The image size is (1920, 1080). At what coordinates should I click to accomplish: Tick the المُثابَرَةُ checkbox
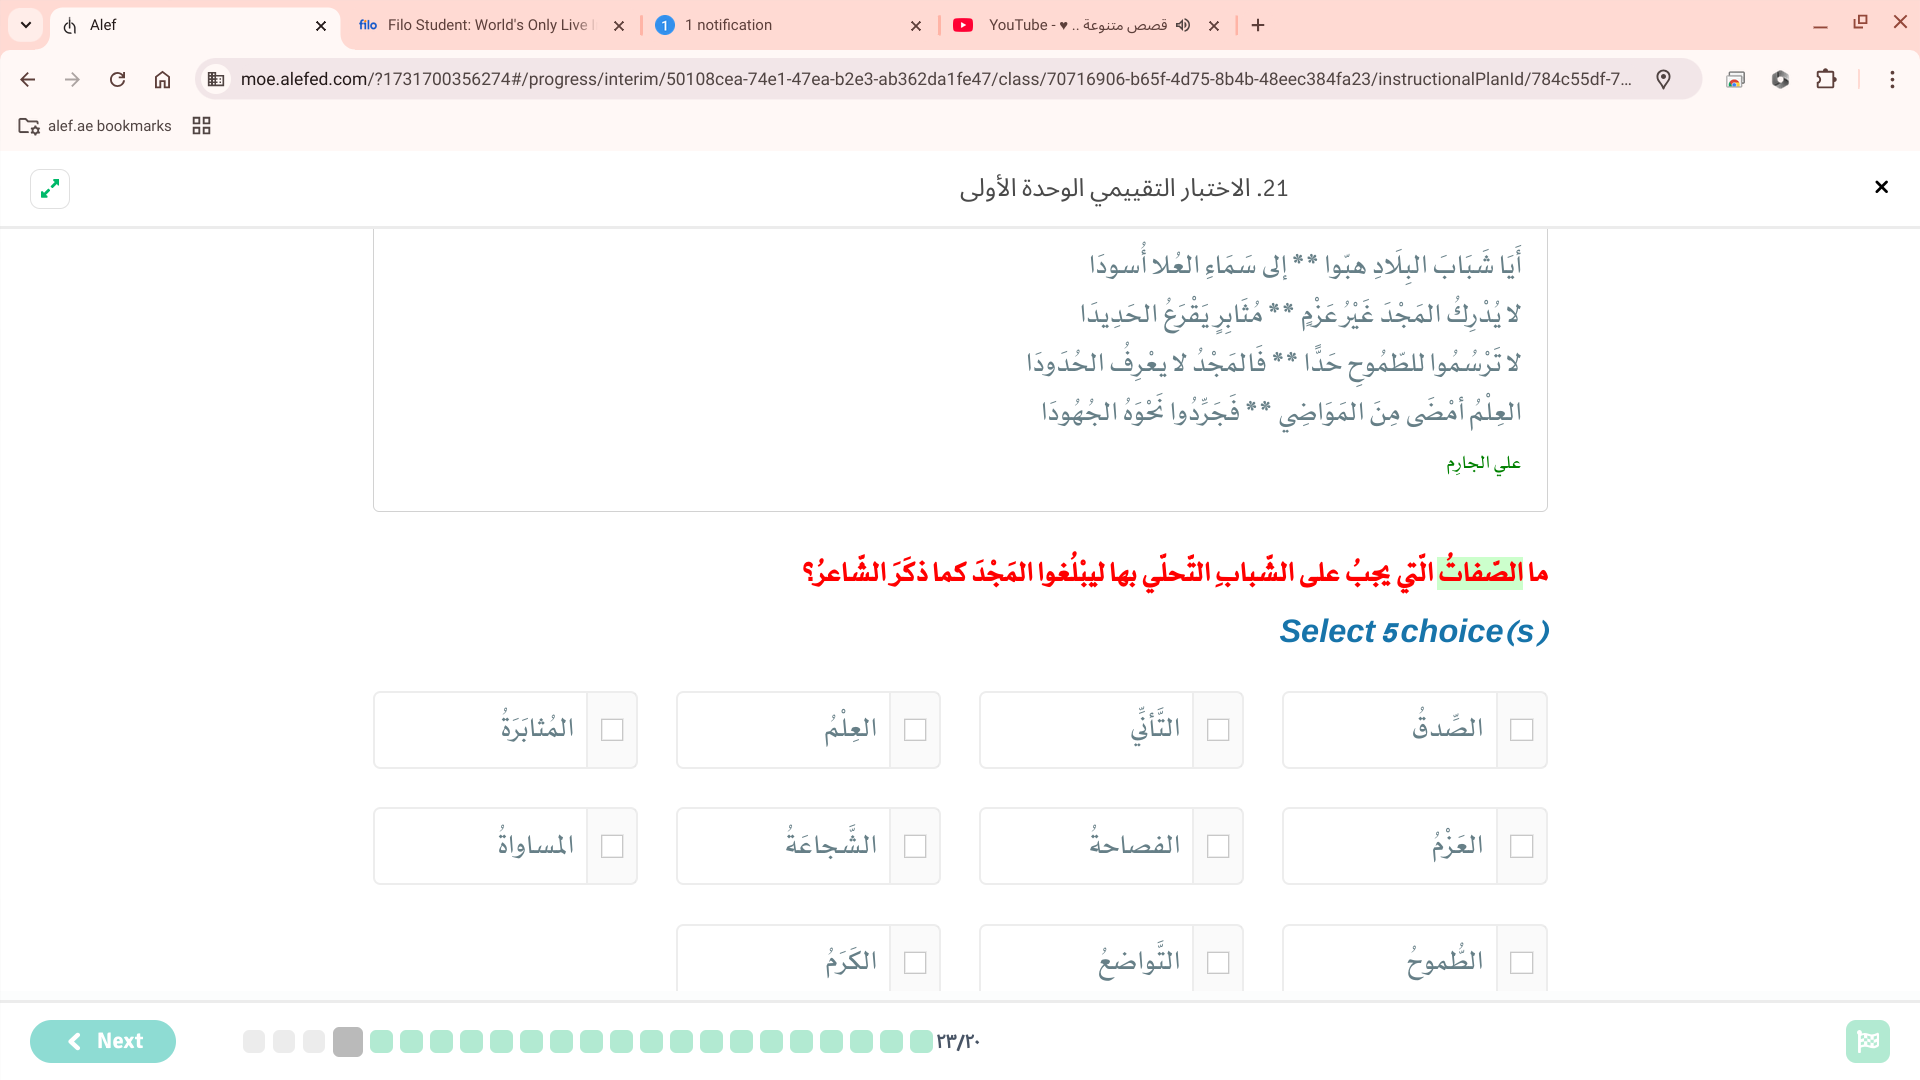coord(612,730)
